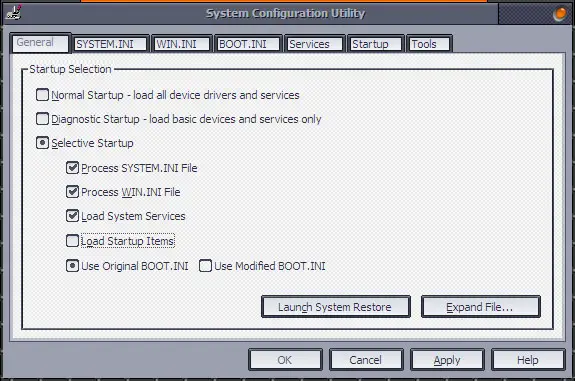Viewport: 575px width, 381px height.
Task: Click the orange orb in title bar
Action: (559, 14)
